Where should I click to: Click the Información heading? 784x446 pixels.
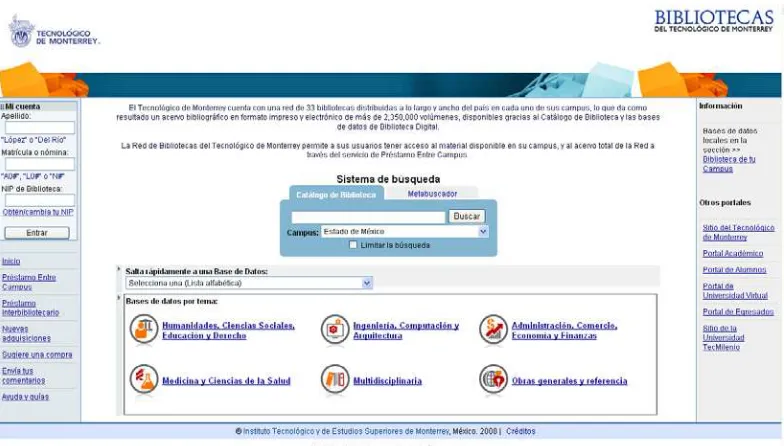point(720,106)
